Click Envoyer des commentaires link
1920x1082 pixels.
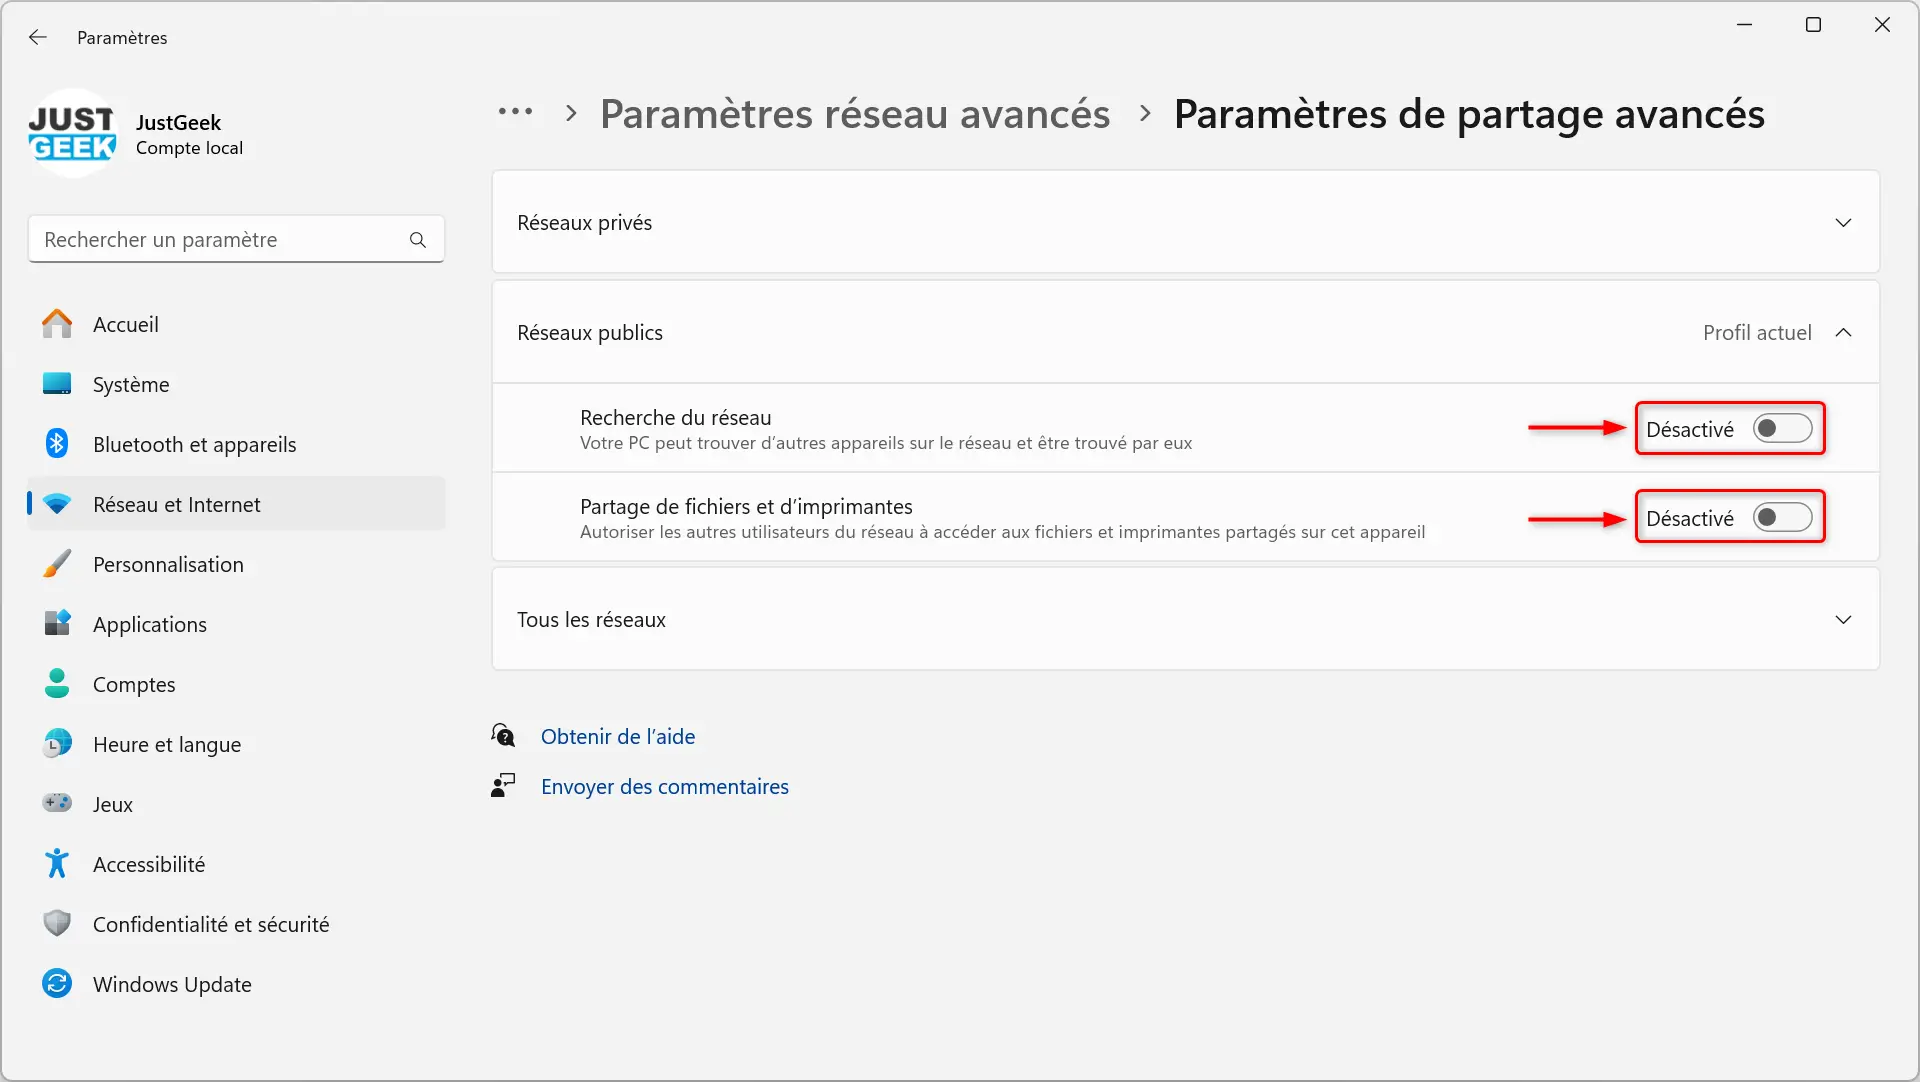coord(665,785)
